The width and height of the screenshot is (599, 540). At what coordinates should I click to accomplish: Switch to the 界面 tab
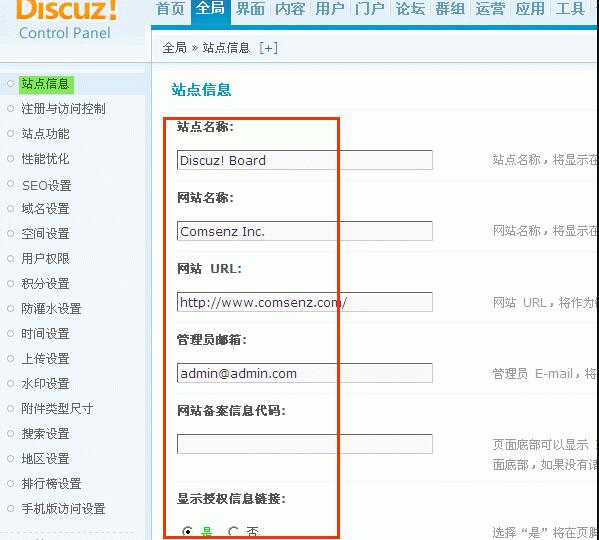pyautogui.click(x=251, y=8)
